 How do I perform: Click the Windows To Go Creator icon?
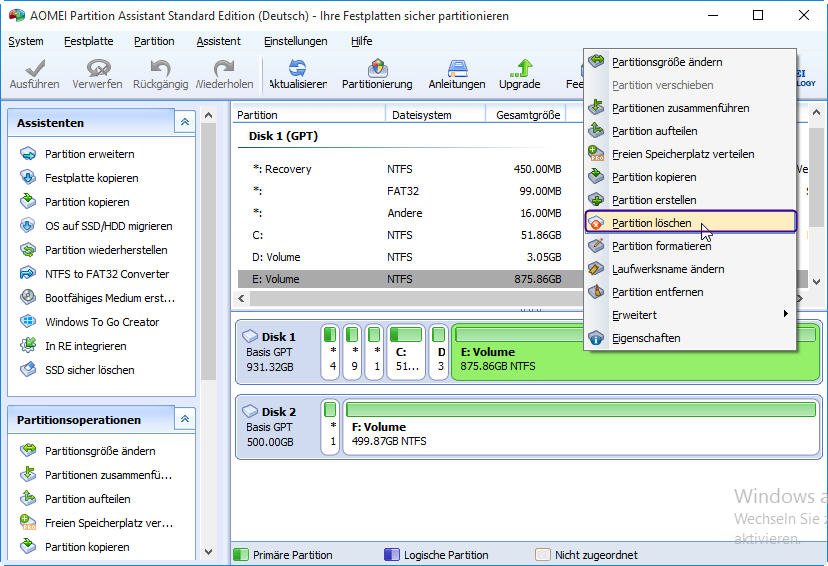point(28,322)
